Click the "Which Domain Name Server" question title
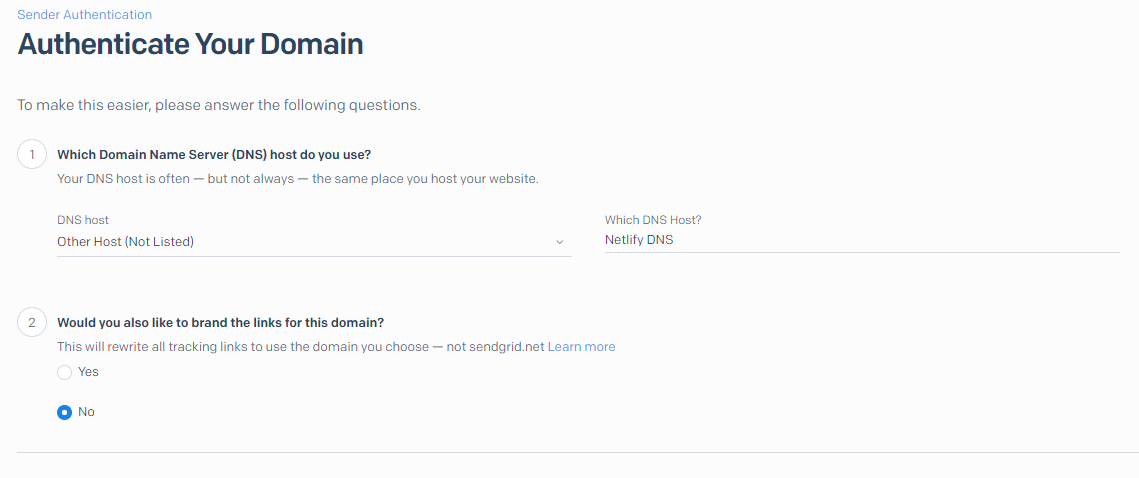The height and width of the screenshot is (478, 1139). pos(214,155)
